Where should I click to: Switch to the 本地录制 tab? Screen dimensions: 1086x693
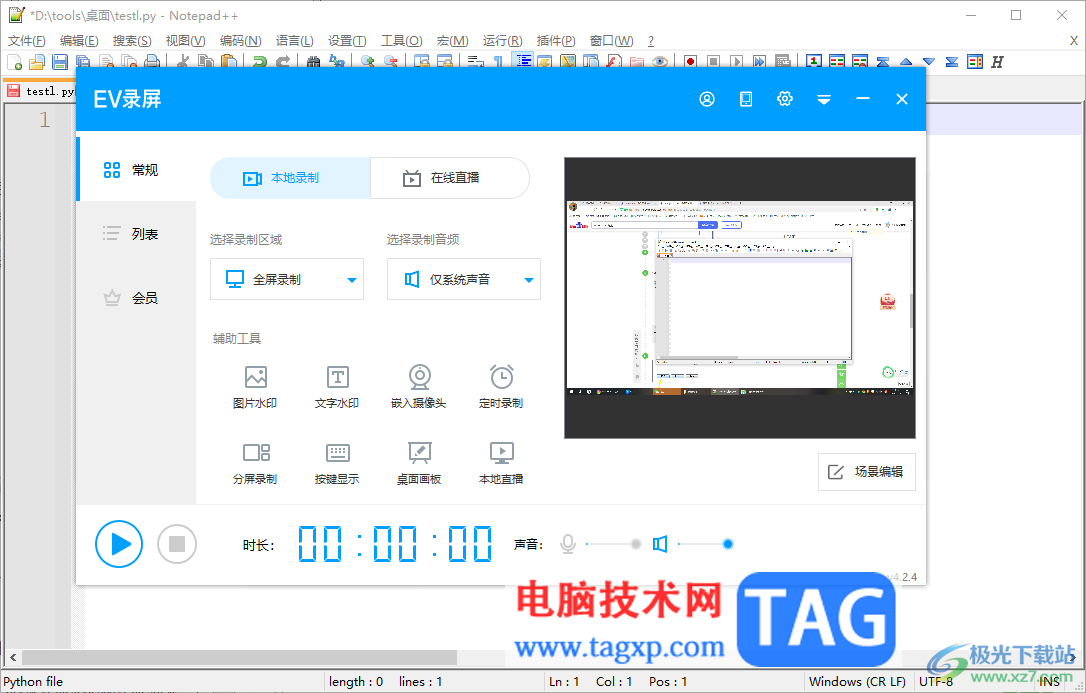[290, 178]
